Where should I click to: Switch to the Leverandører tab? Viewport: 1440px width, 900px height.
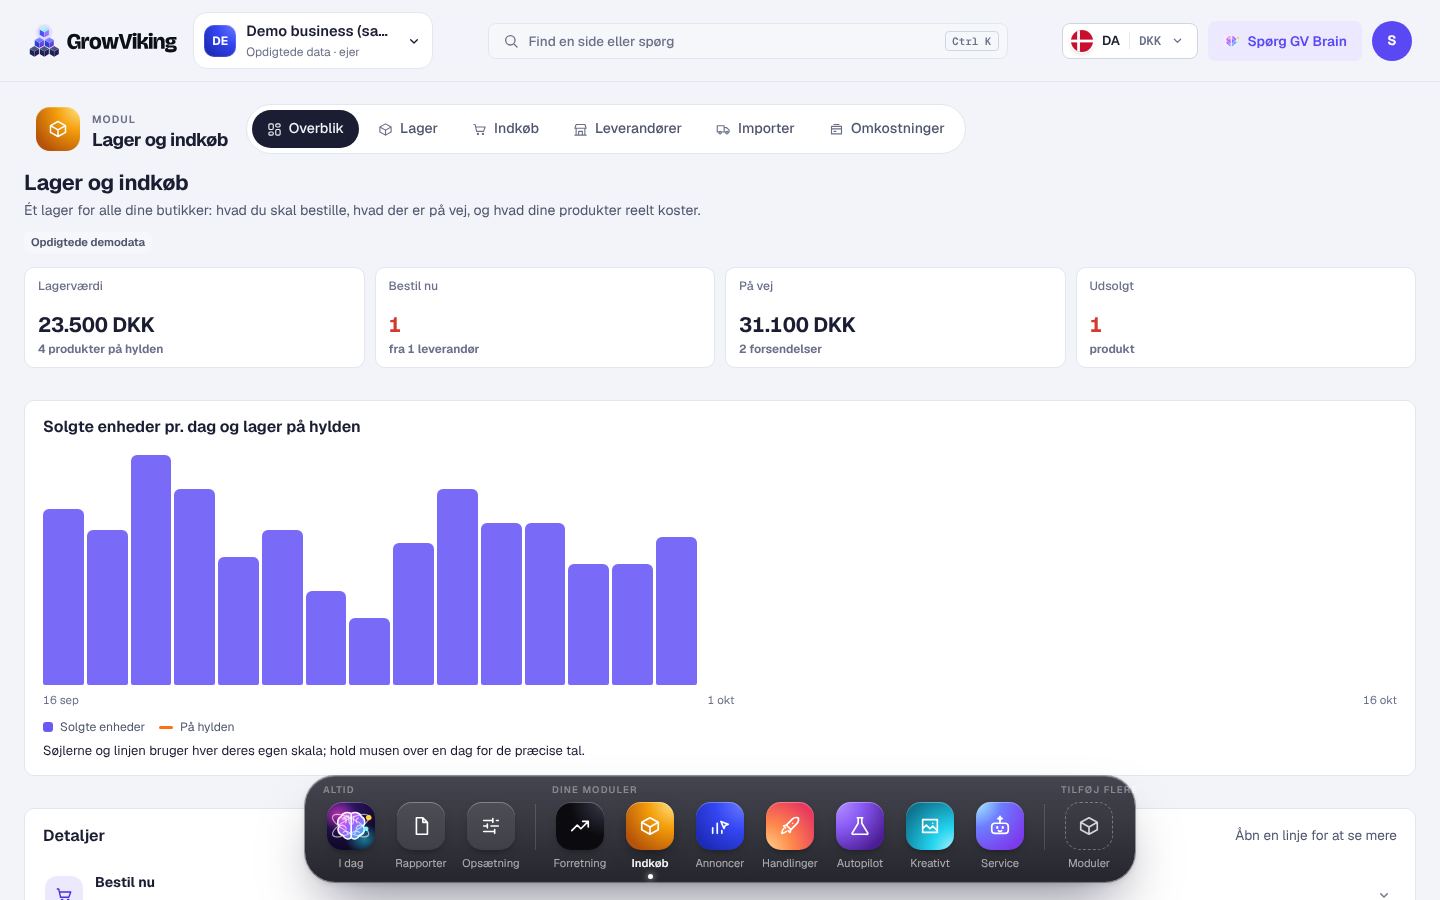coord(628,129)
